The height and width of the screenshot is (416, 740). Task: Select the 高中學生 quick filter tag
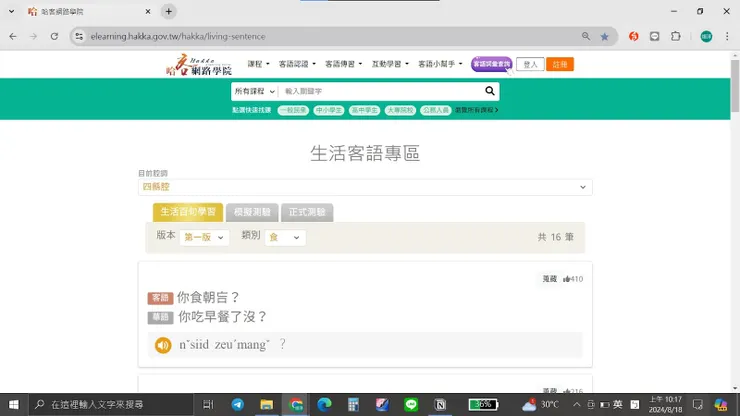tap(364, 110)
